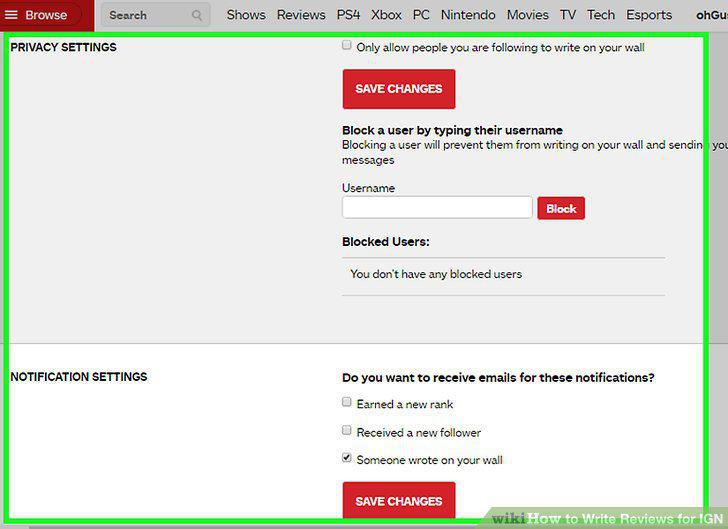
Task: Click the Block button
Action: 561,208
